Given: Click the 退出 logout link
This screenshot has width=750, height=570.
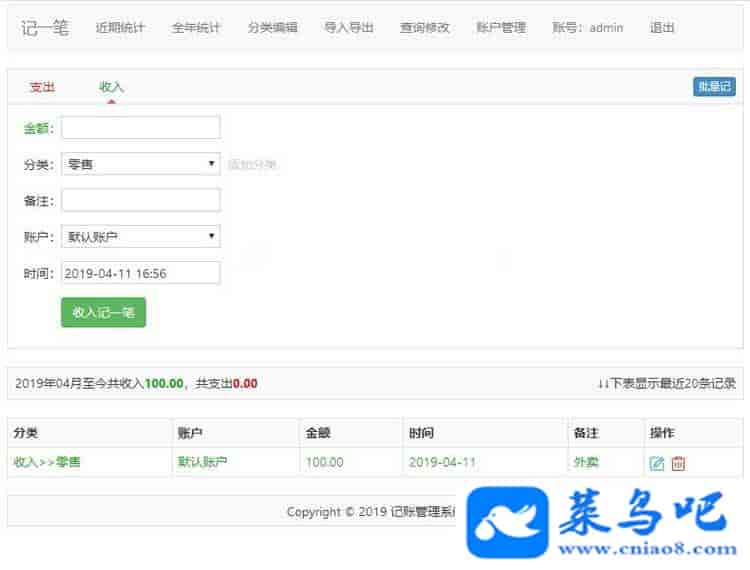Looking at the screenshot, I should [662, 28].
